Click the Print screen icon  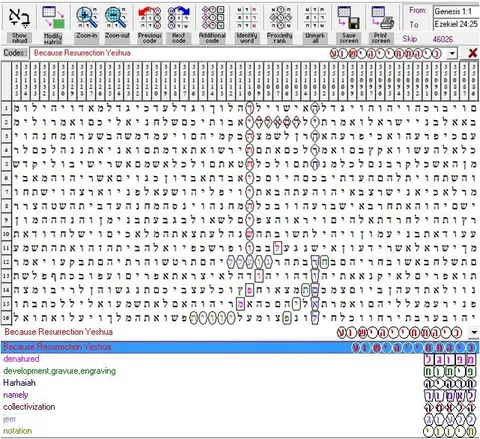pyautogui.click(x=382, y=17)
